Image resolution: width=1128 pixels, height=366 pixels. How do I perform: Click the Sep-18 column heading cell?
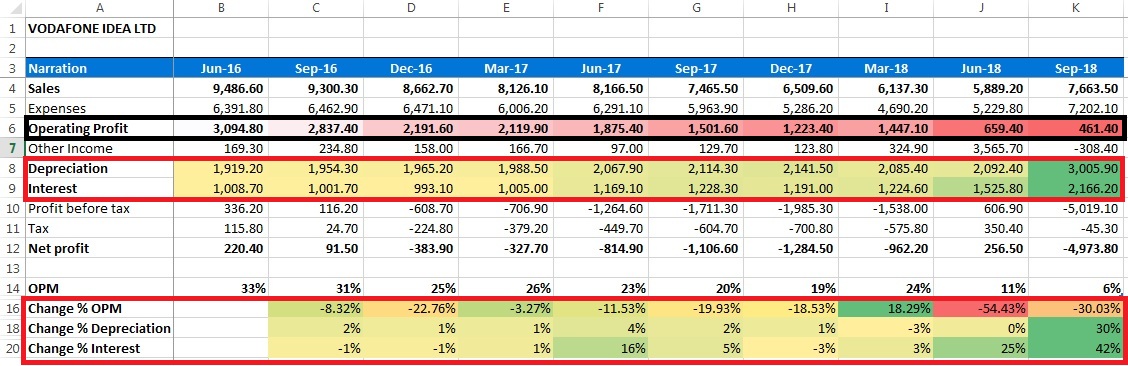[1077, 69]
